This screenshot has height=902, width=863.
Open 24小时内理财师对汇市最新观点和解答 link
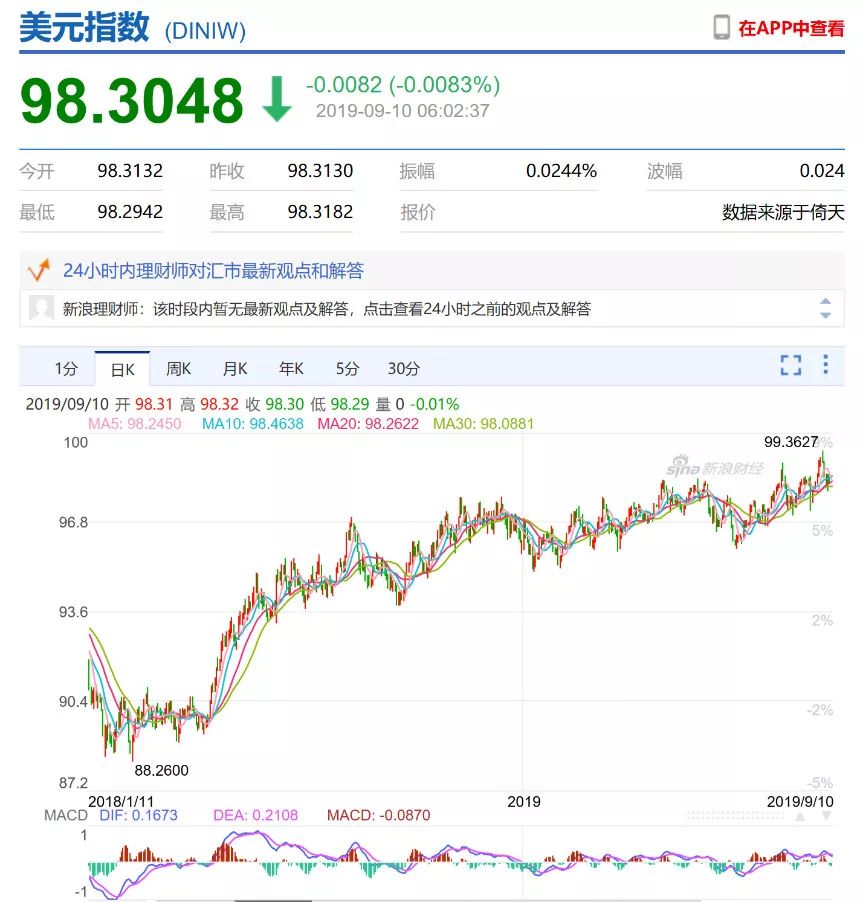(x=213, y=270)
